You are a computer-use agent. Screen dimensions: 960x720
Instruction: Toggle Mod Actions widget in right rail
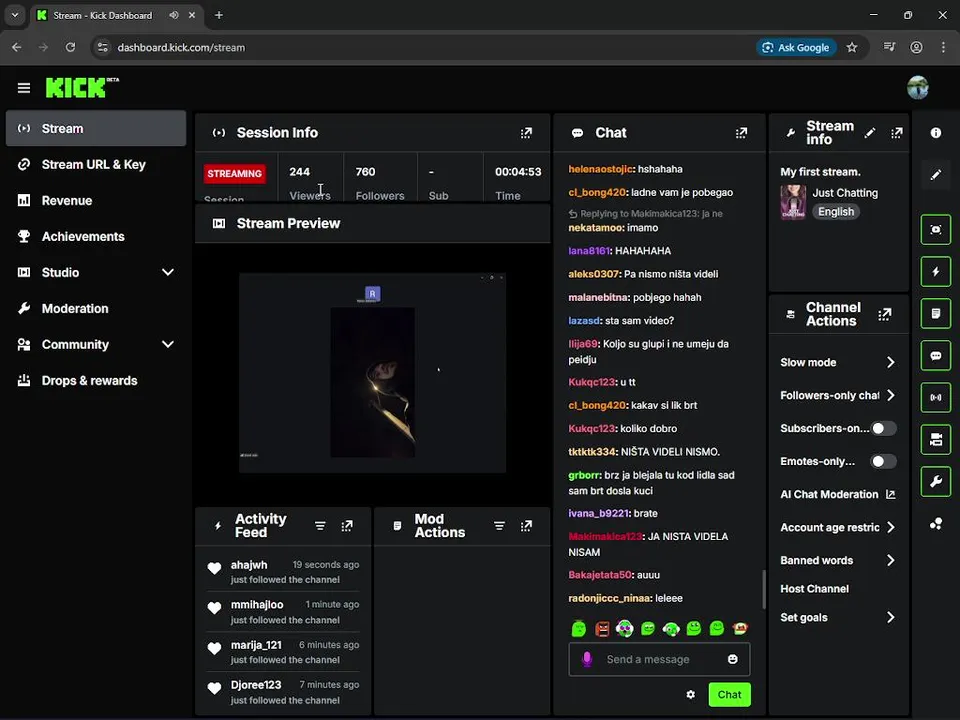point(936,313)
